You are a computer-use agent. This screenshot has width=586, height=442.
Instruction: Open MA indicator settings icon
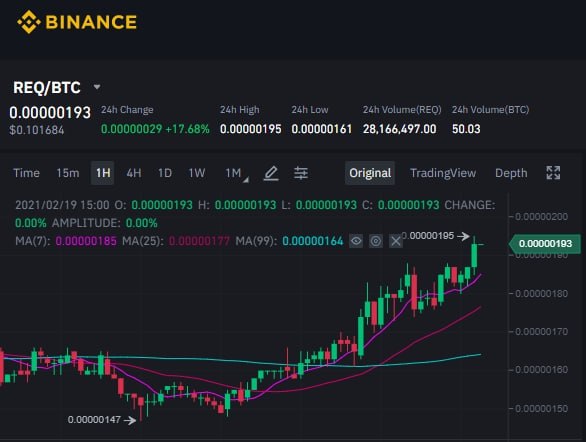click(x=376, y=241)
